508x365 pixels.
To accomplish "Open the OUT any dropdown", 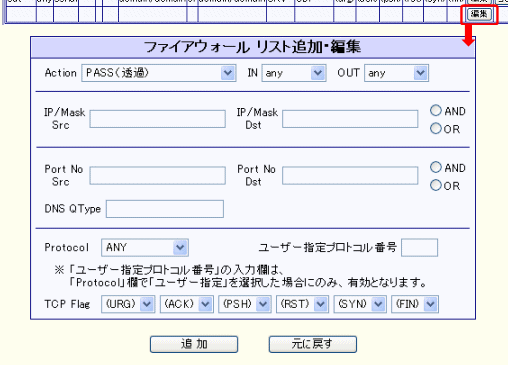I will (396, 73).
